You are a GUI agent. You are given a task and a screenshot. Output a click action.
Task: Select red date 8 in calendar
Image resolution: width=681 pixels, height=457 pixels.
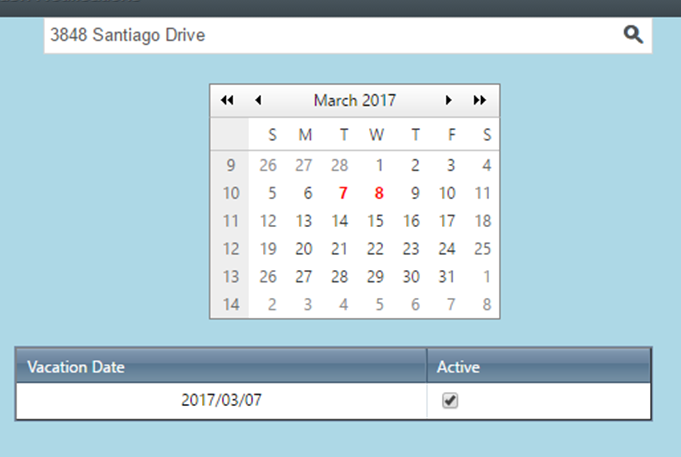coord(379,193)
